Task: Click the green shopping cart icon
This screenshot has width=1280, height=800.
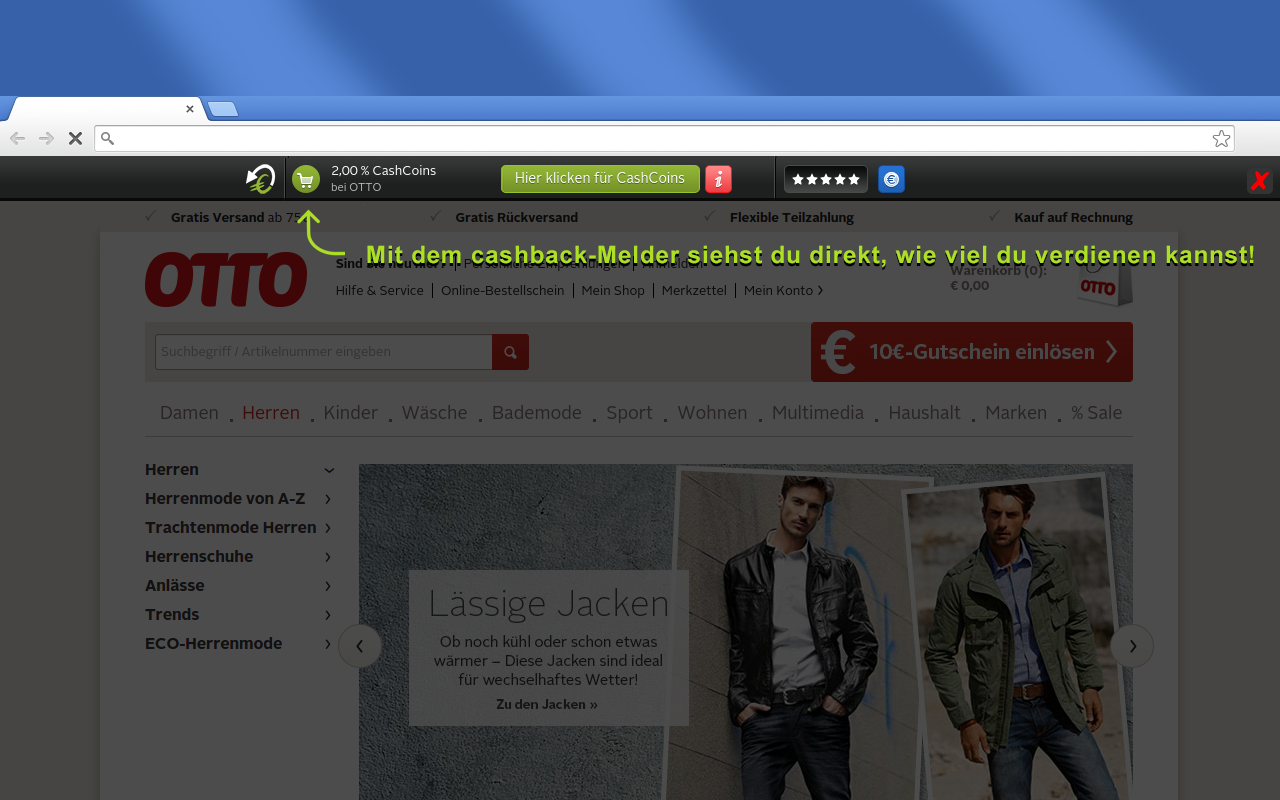Action: point(306,179)
